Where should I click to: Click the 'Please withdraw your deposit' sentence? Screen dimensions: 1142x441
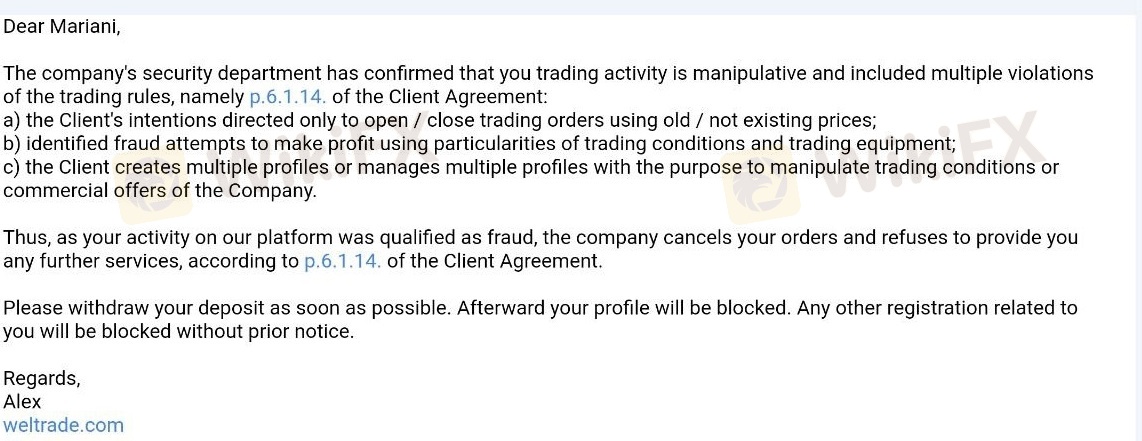coord(227,308)
